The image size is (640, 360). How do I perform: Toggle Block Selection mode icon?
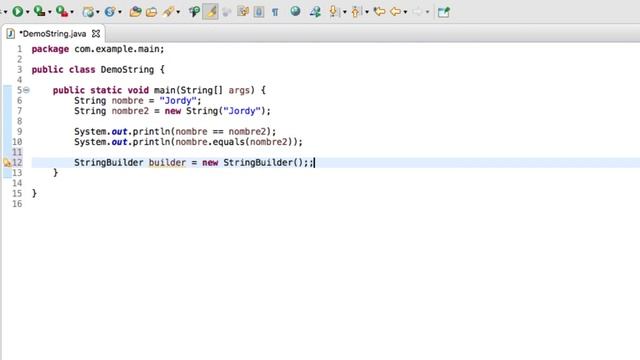243,12
